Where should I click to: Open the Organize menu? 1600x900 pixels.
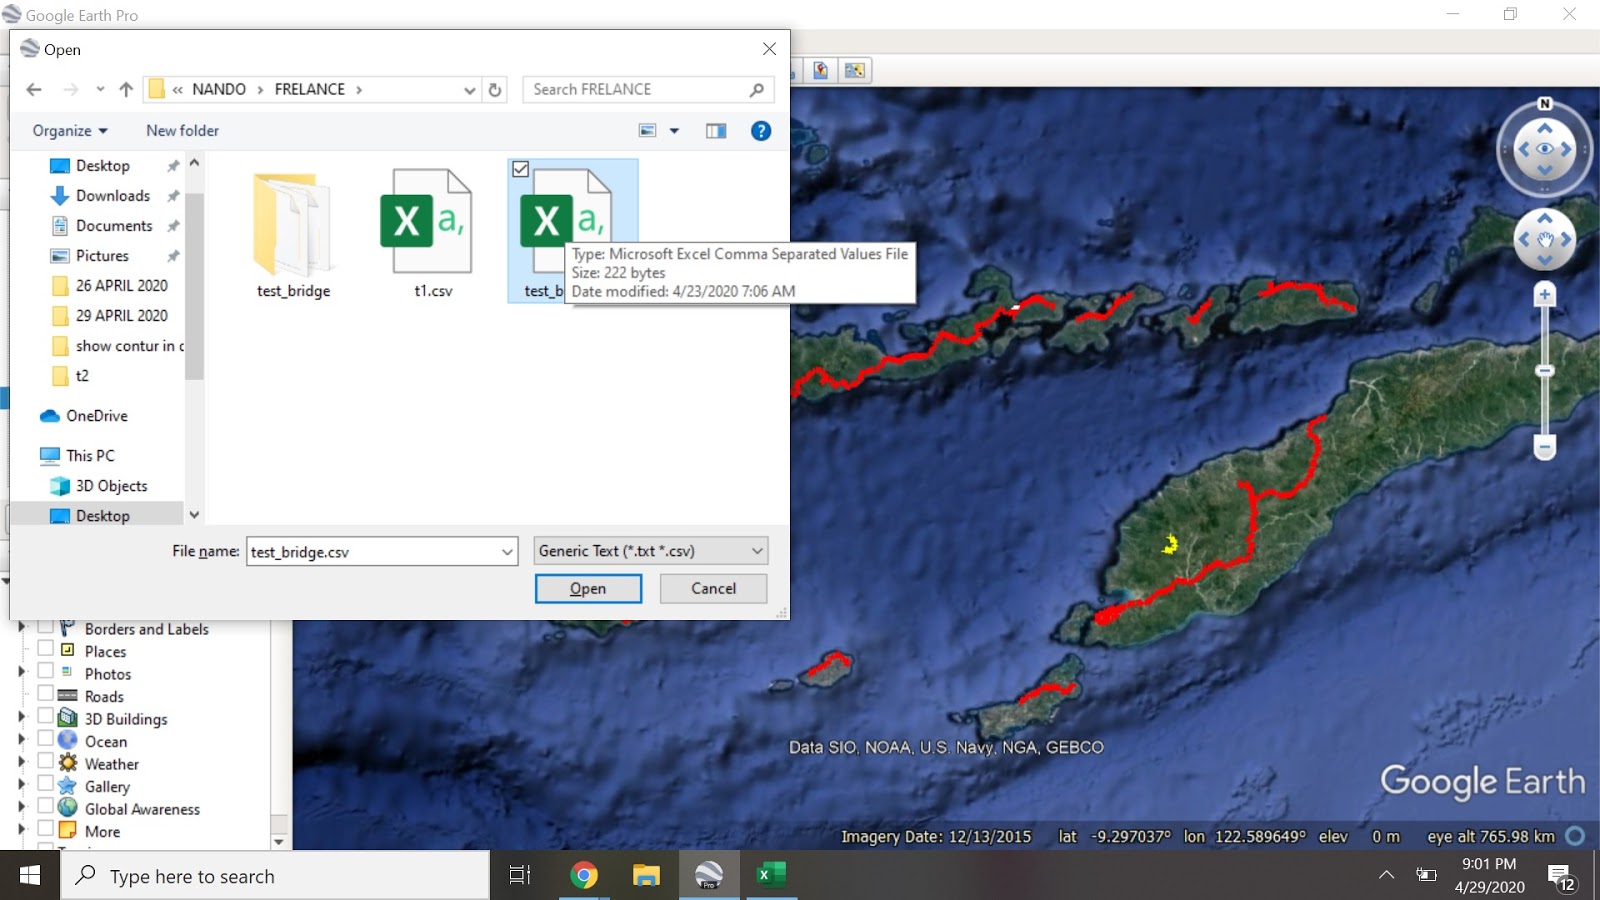[68, 130]
